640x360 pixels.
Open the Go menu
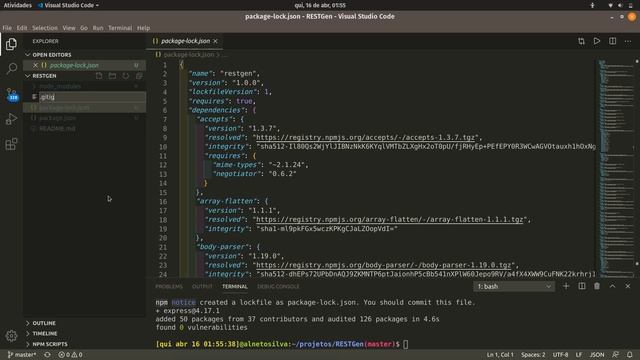tap(84, 28)
